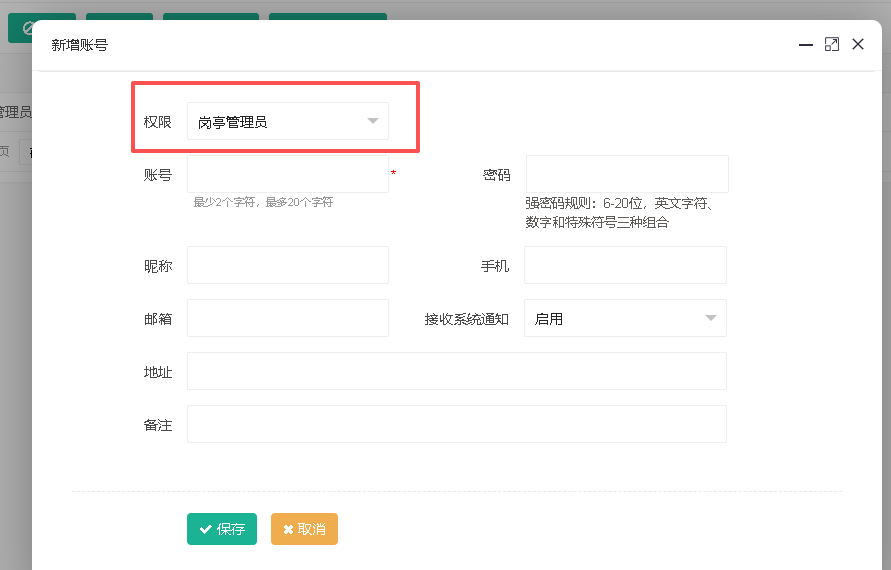Click into the 密码 field

pos(627,174)
